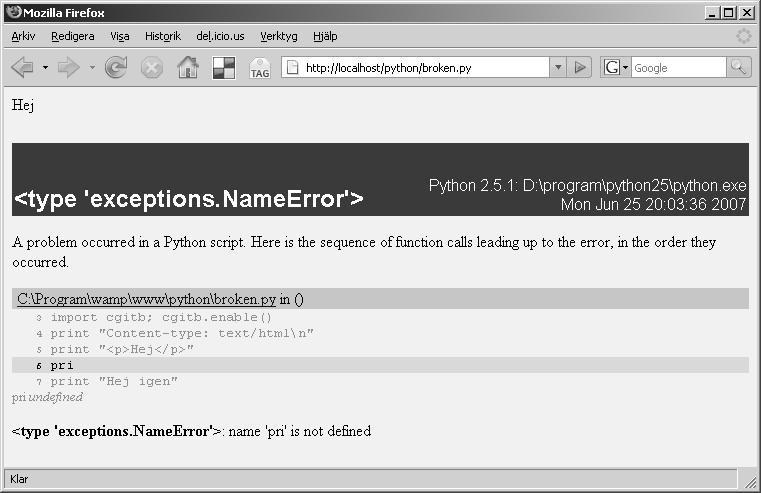The image size is (761, 493).
Task: Click the Firefox activity throbber icon
Action: pyautogui.click(x=744, y=36)
